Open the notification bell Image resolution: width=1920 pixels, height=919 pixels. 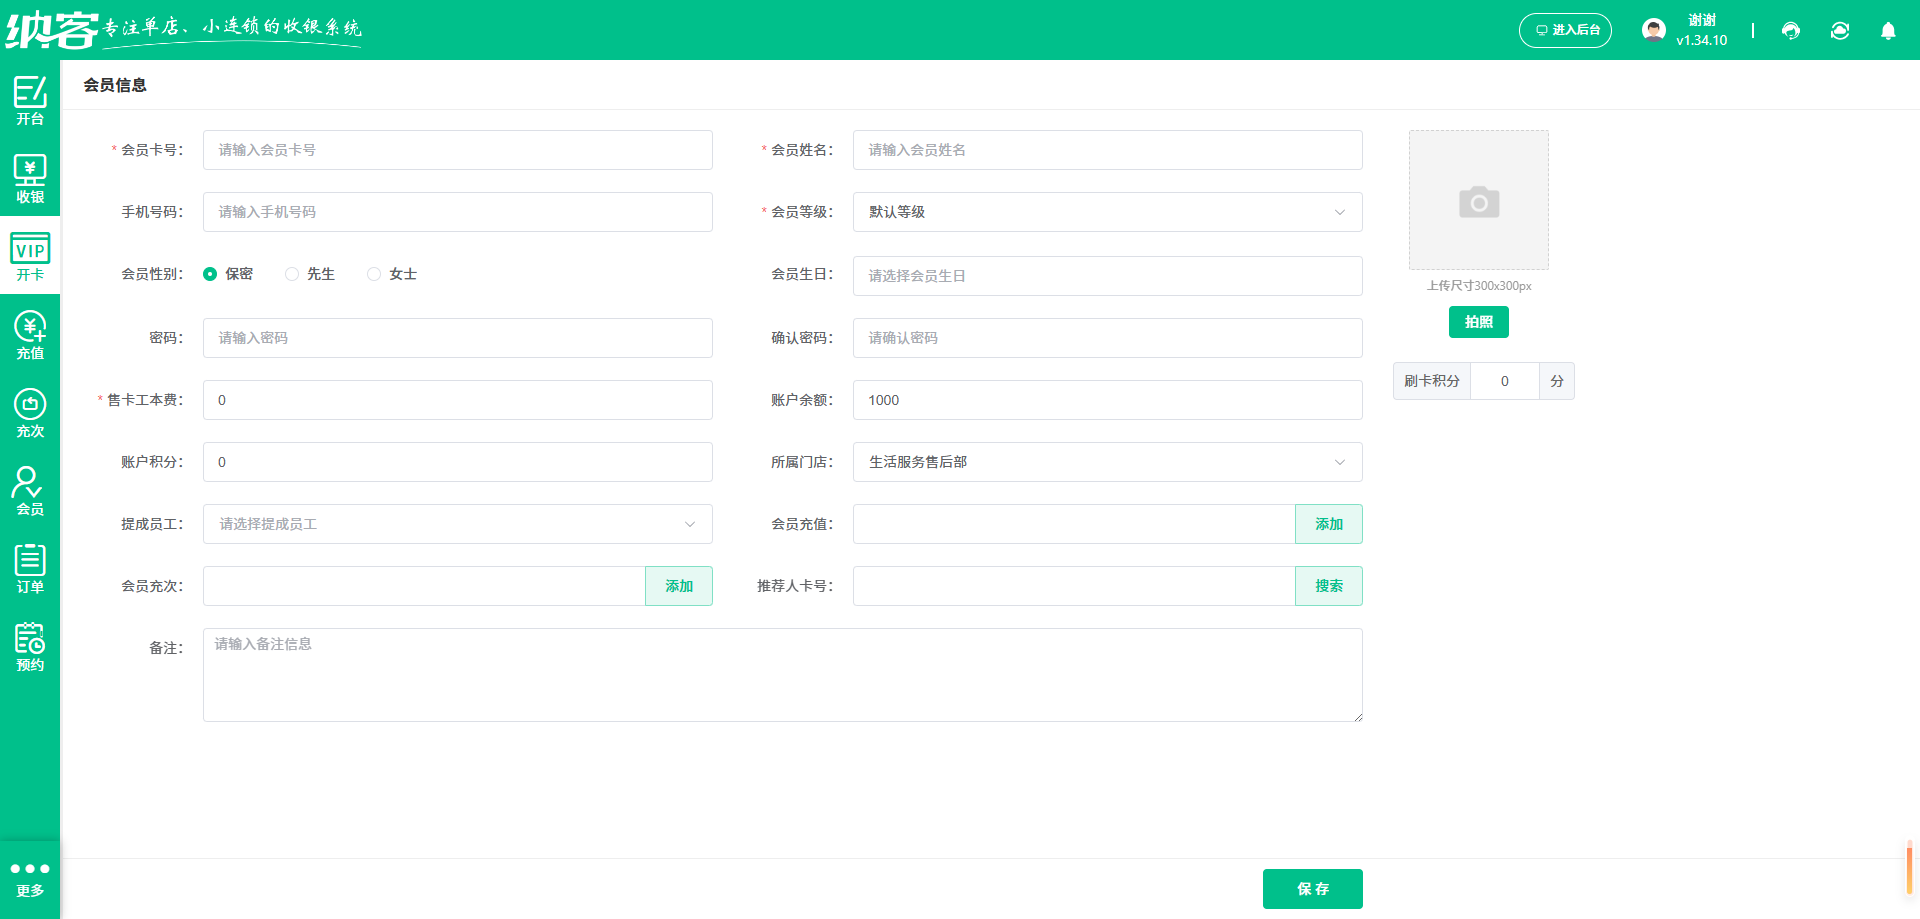tap(1888, 30)
